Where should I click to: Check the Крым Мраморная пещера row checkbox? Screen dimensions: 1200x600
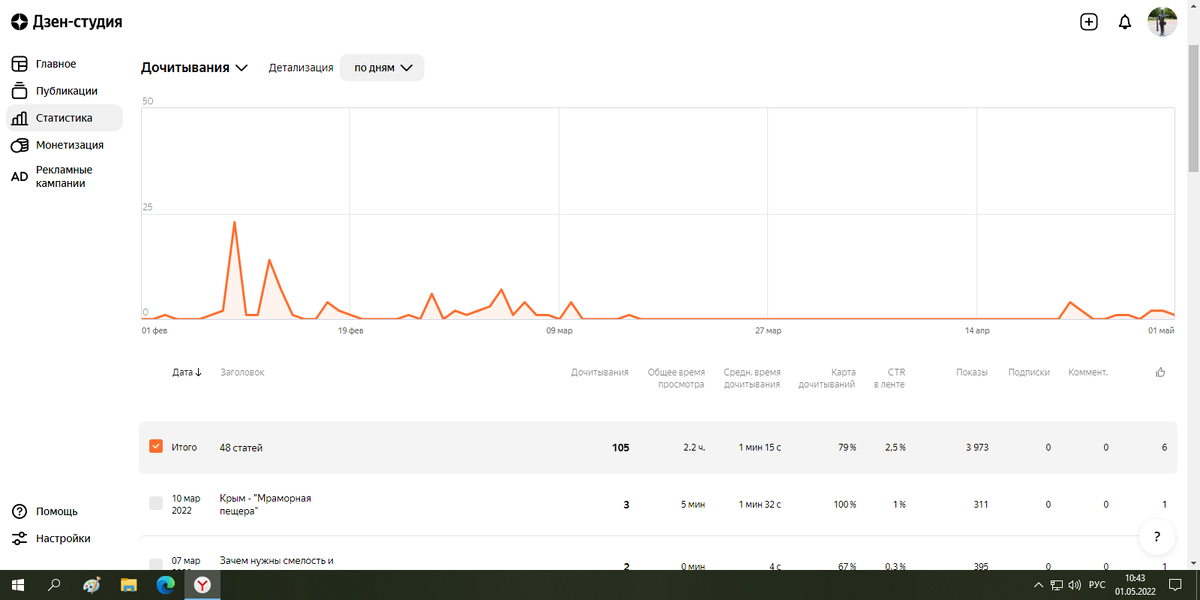click(155, 503)
